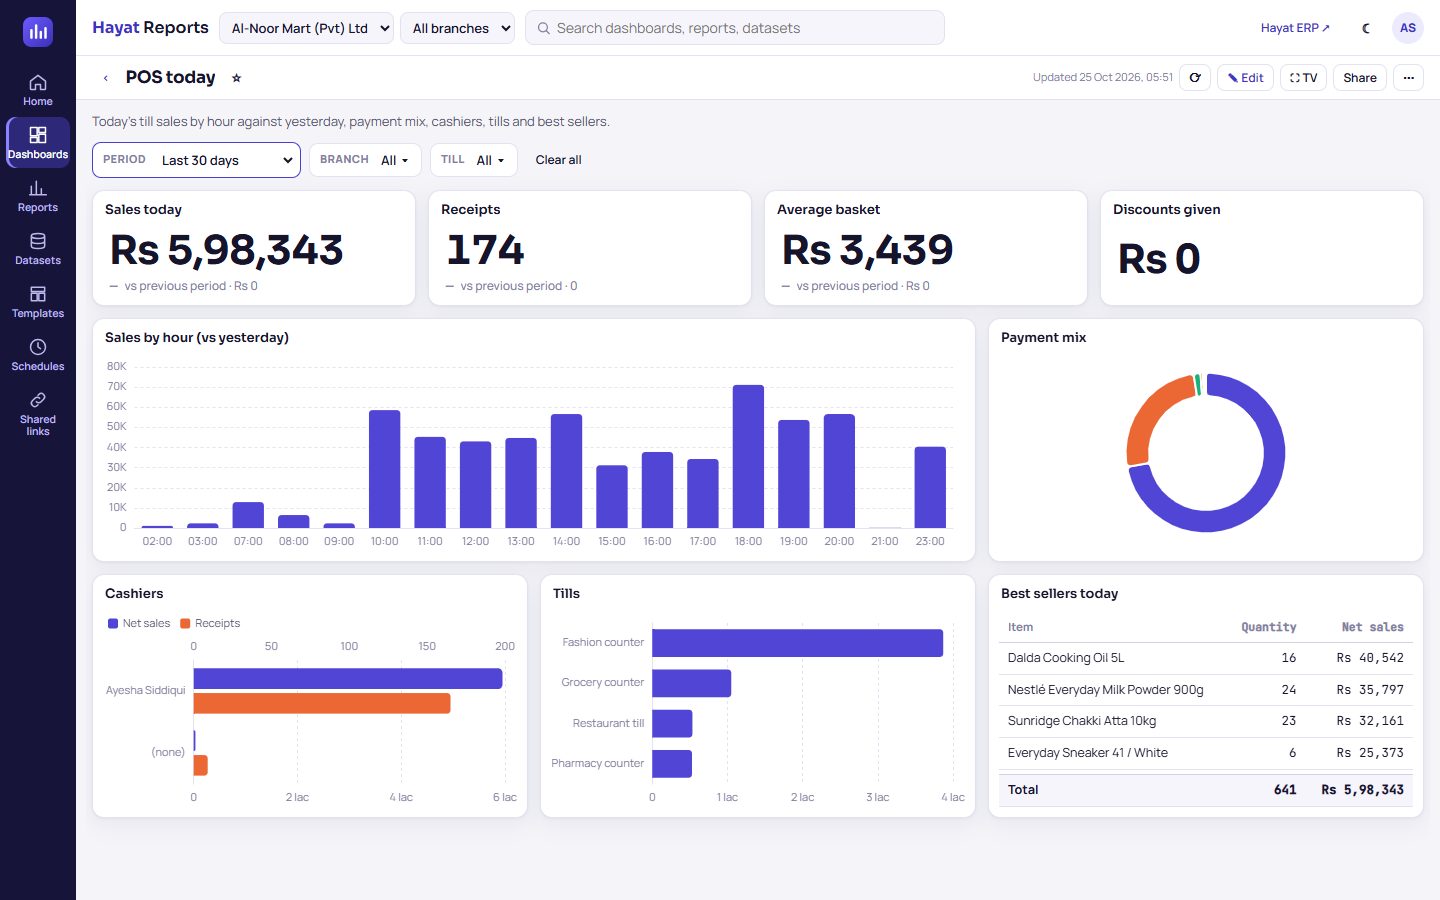Click the 18:00 bar in sales chart
This screenshot has height=900, width=1440.
click(748, 456)
